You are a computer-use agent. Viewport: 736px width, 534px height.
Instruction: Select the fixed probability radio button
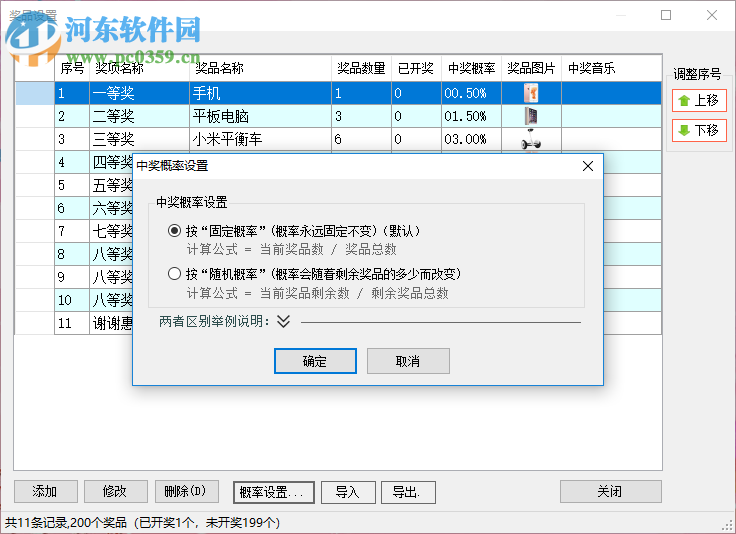pos(174,231)
